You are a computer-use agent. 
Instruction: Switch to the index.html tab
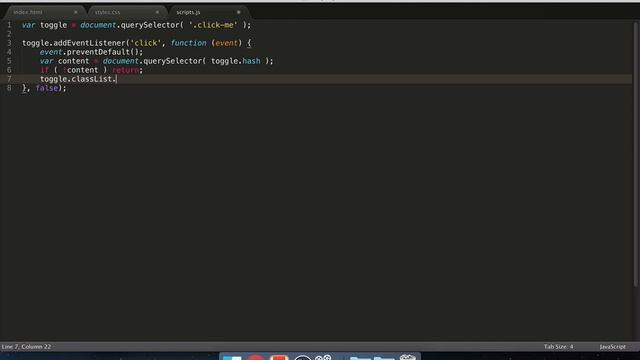28,12
